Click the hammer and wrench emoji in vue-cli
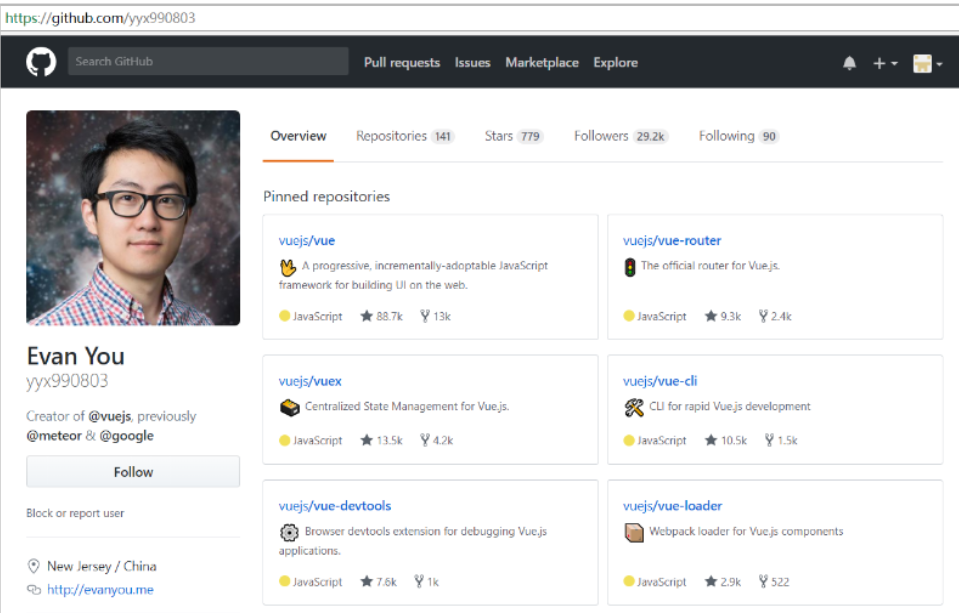The image size is (959, 613). click(x=634, y=407)
